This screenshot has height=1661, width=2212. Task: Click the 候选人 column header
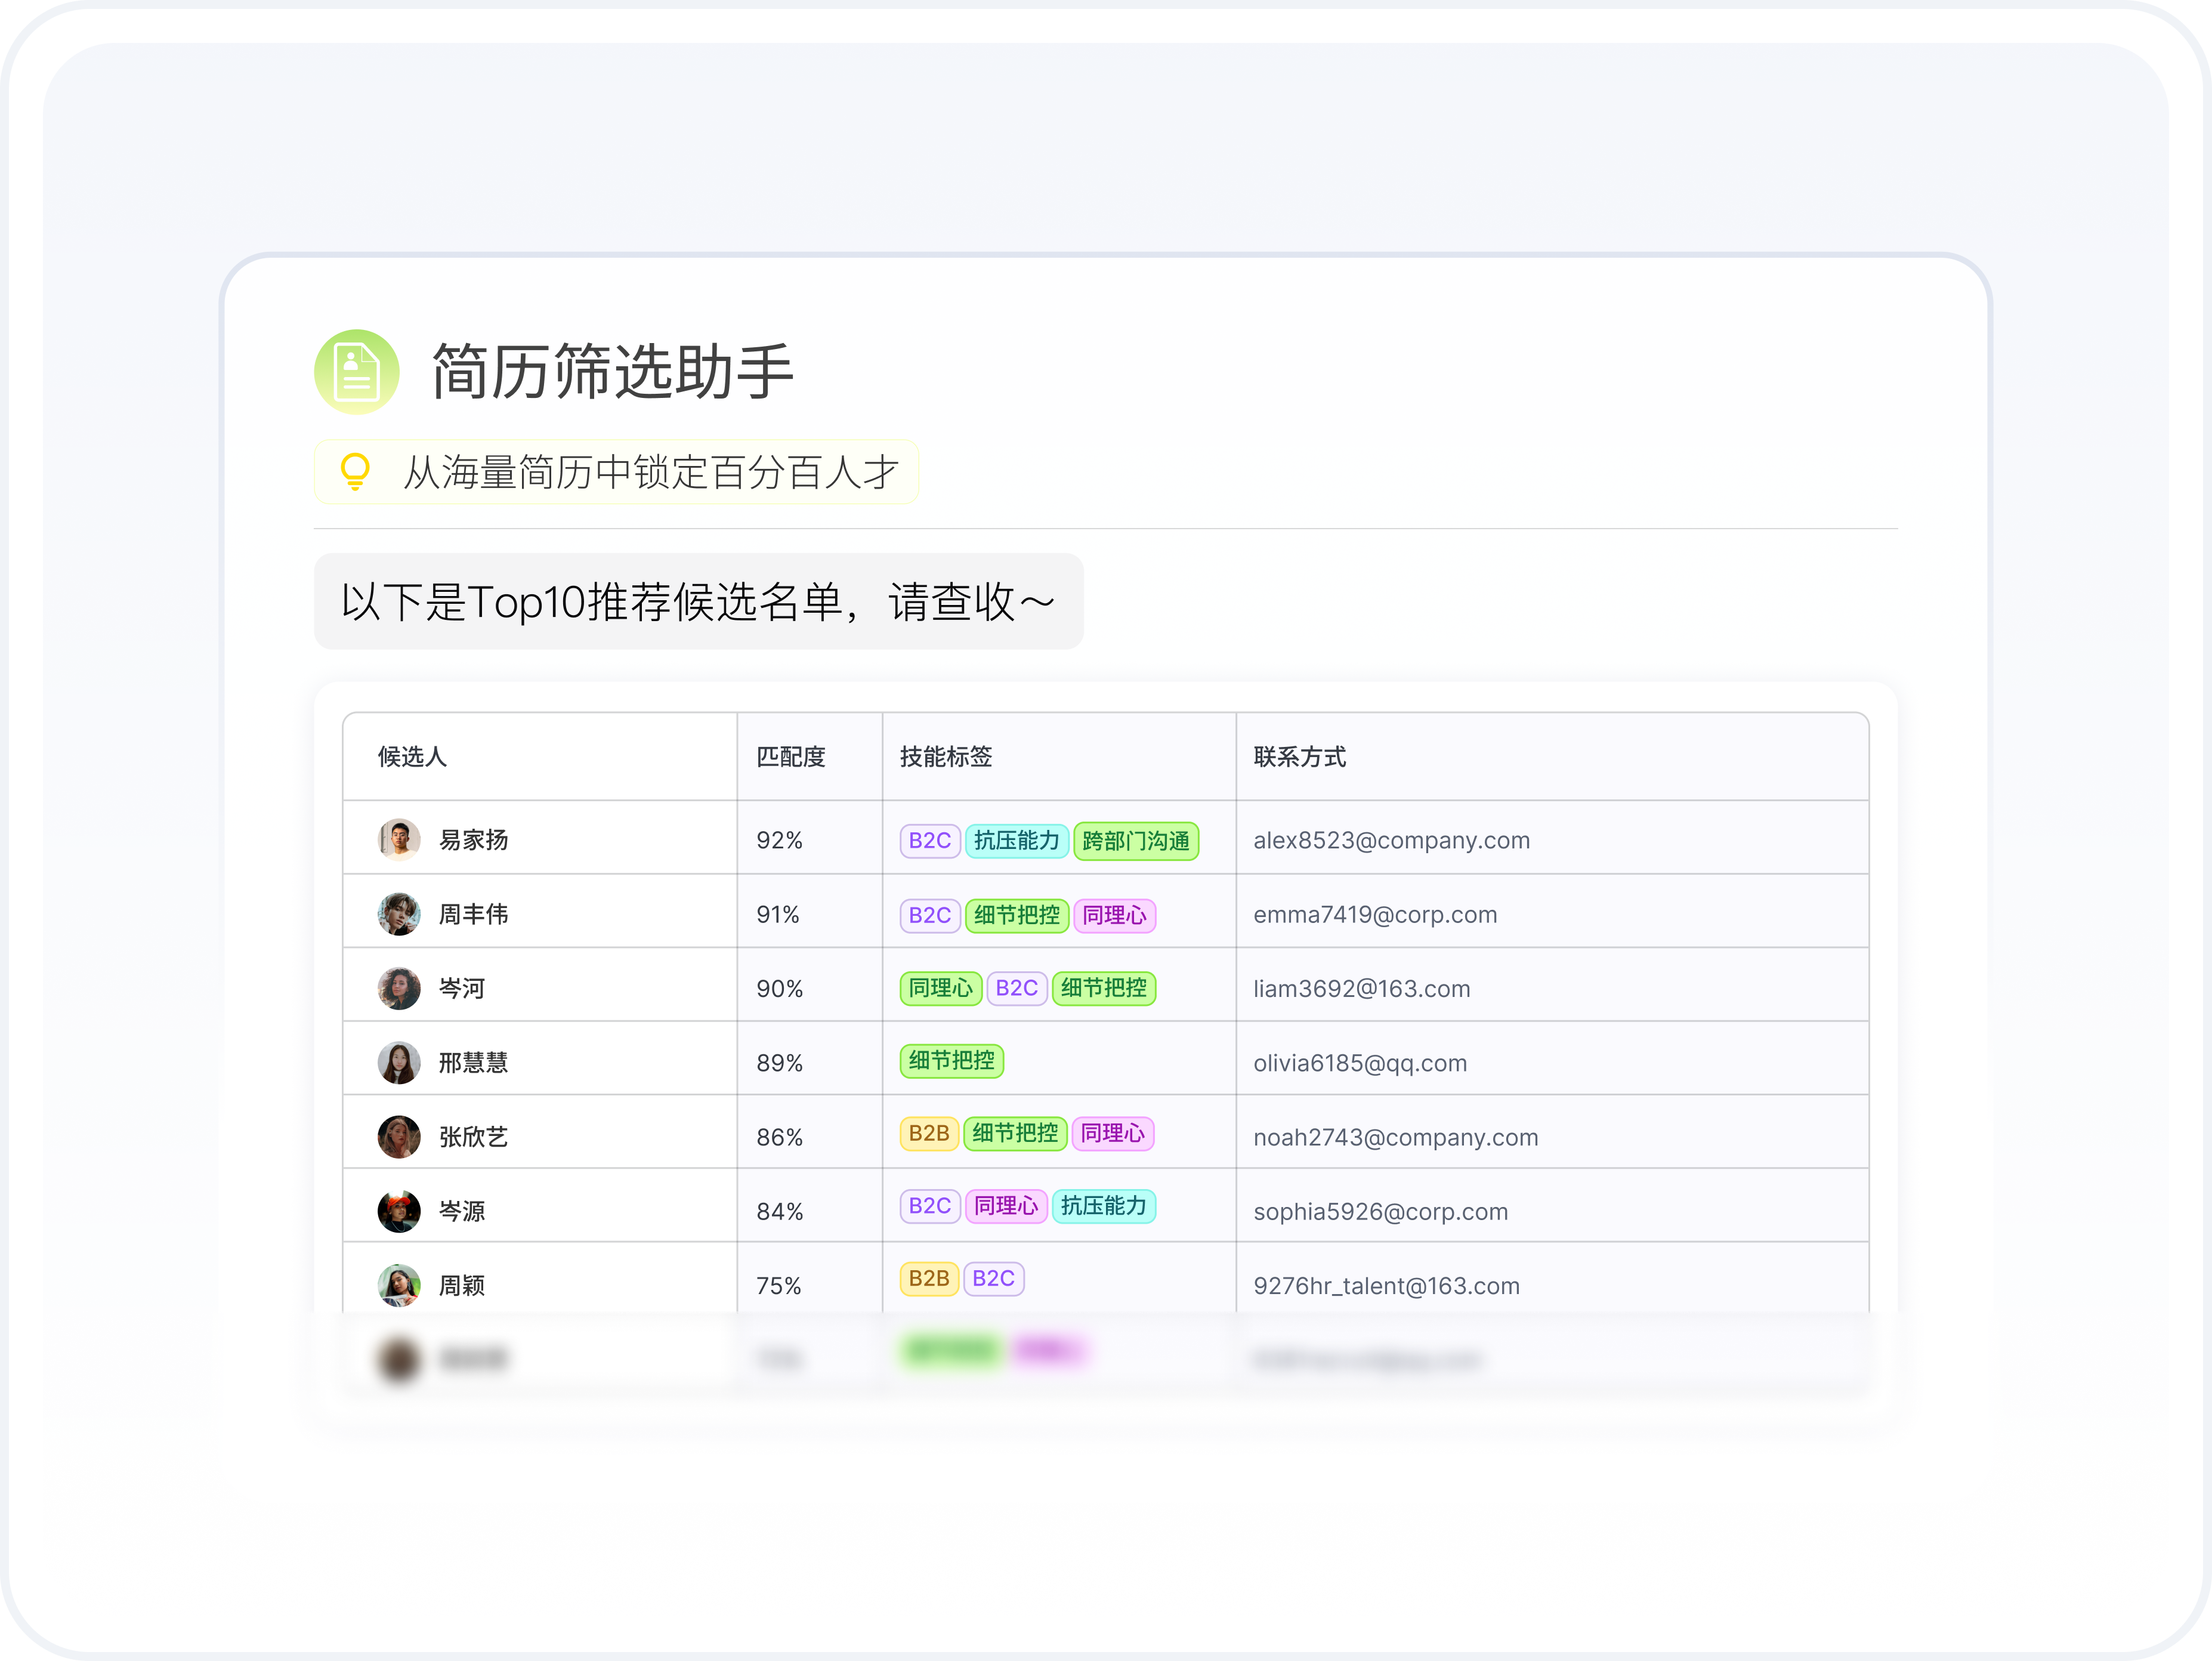tap(412, 757)
